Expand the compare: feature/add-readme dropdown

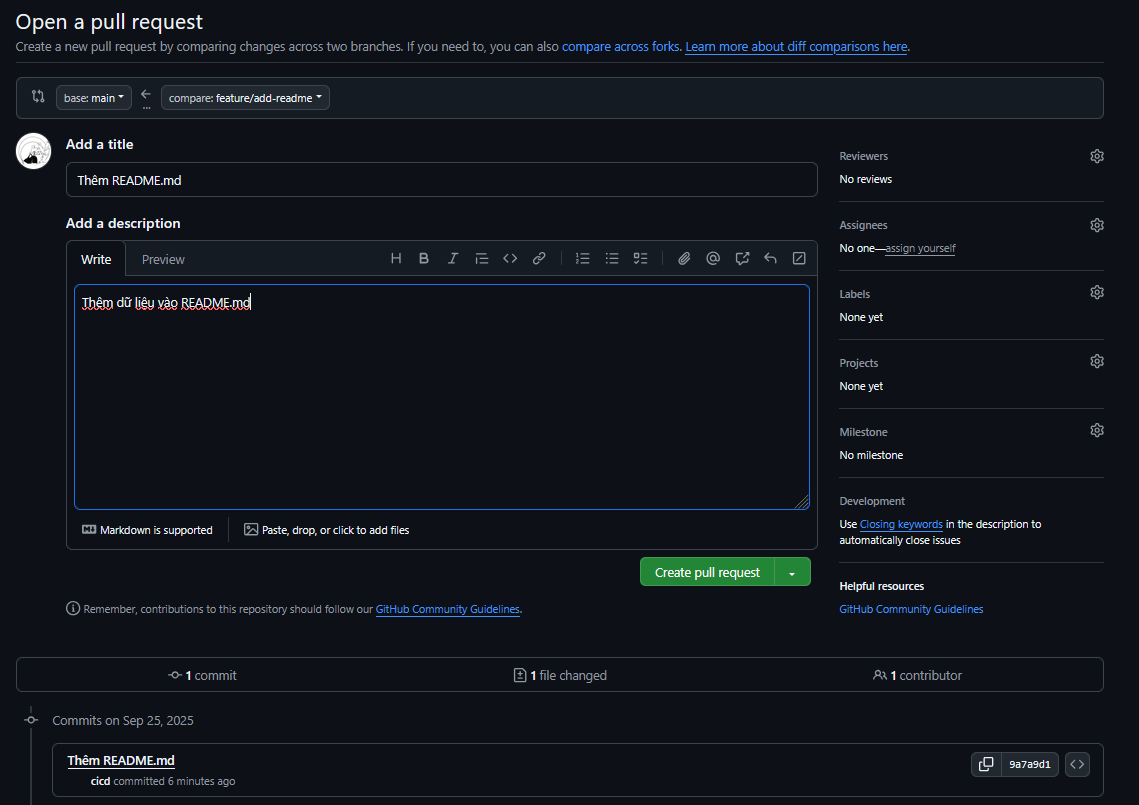(245, 98)
